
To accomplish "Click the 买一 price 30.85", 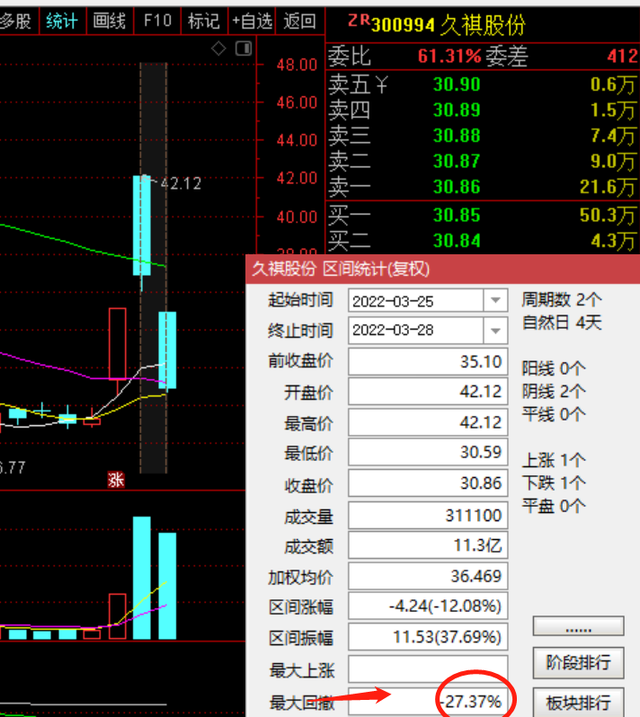I will (457, 215).
